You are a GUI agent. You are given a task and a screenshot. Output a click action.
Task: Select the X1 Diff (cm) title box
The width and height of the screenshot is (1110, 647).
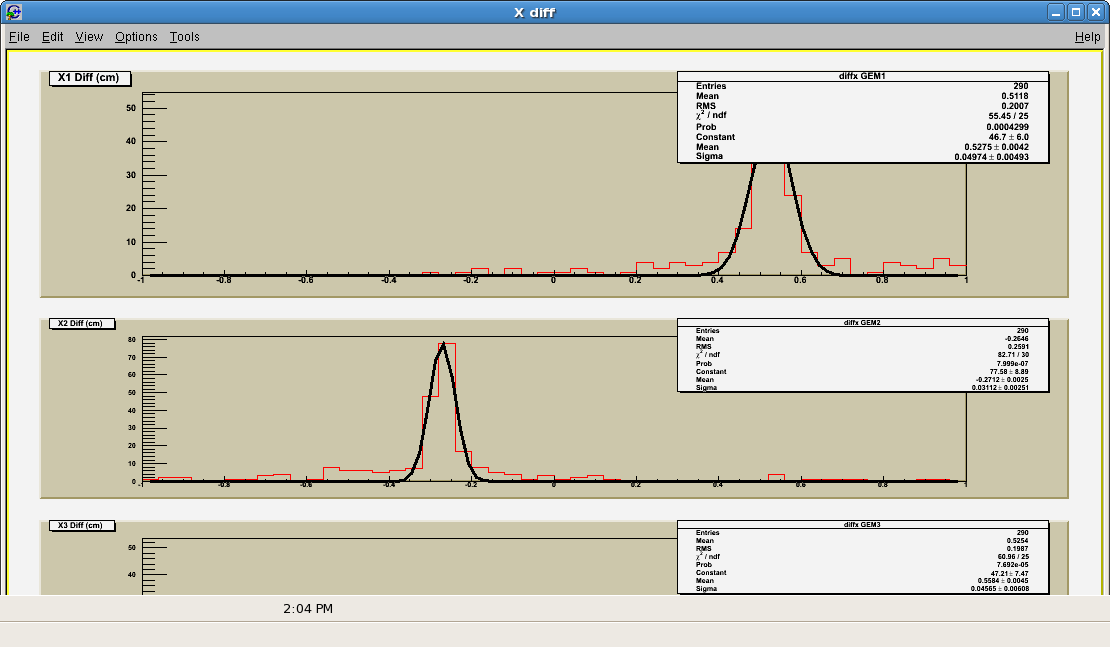(89, 78)
